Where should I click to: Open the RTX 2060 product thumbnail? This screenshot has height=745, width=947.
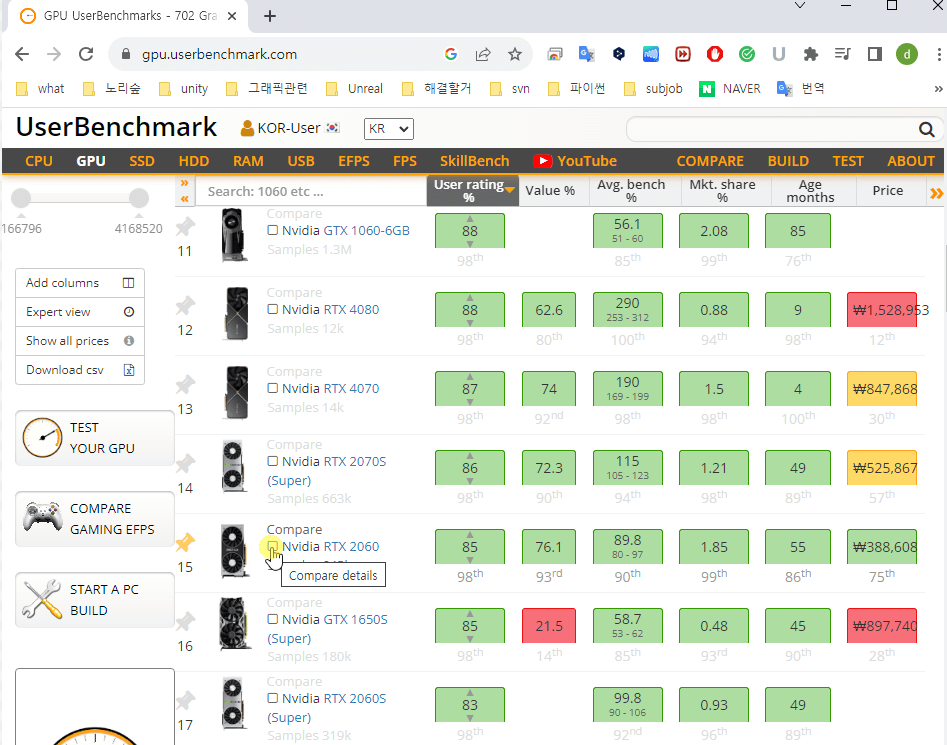pos(234,551)
